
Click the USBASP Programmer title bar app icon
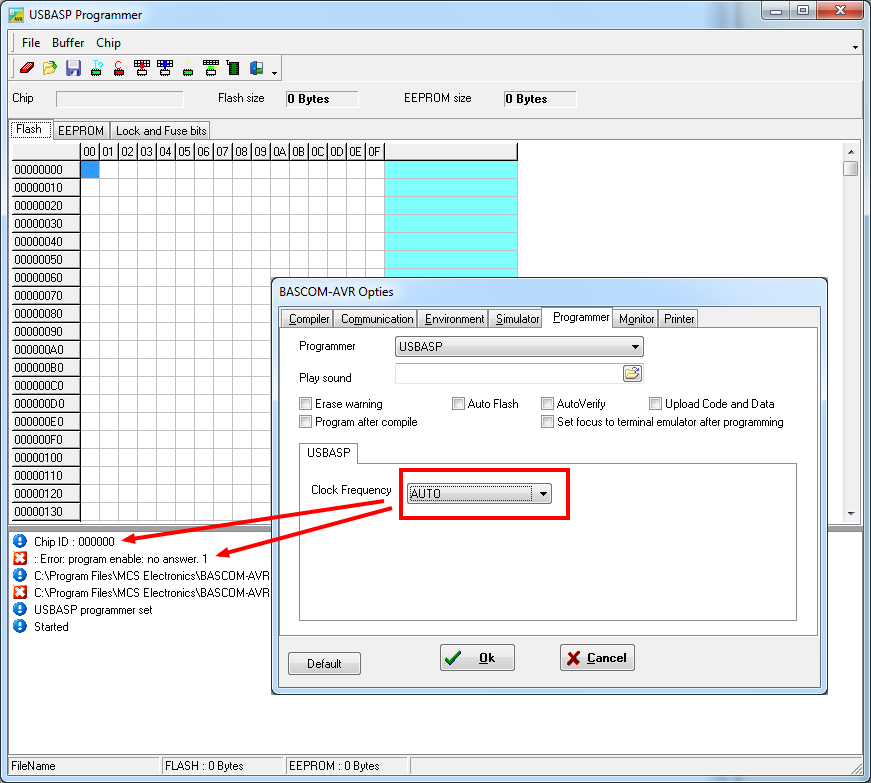[16, 15]
